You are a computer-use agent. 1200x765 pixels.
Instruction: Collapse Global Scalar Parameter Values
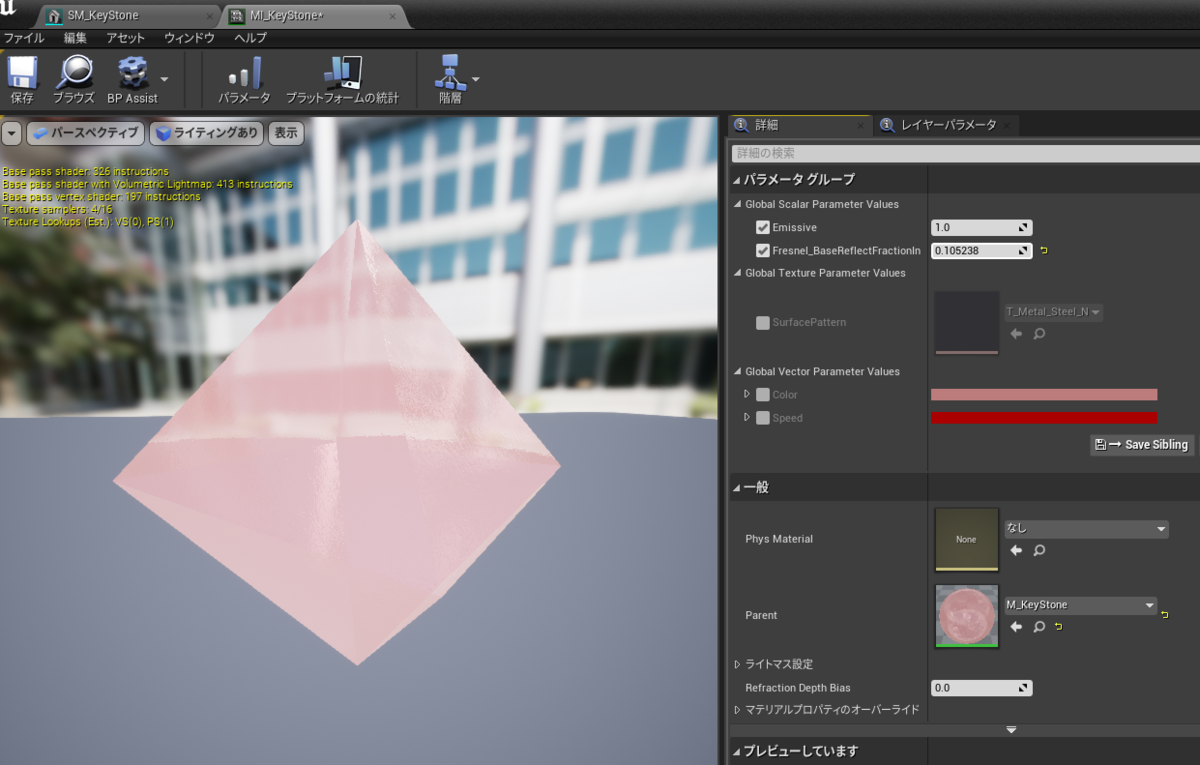click(738, 205)
